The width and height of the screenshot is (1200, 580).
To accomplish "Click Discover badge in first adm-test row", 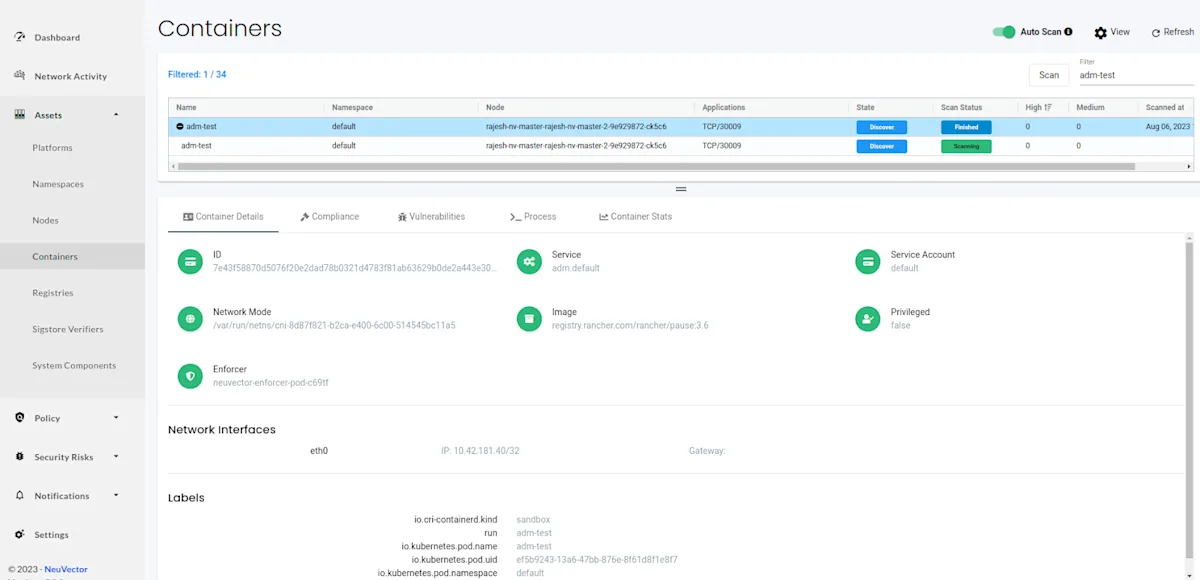I will click(882, 127).
